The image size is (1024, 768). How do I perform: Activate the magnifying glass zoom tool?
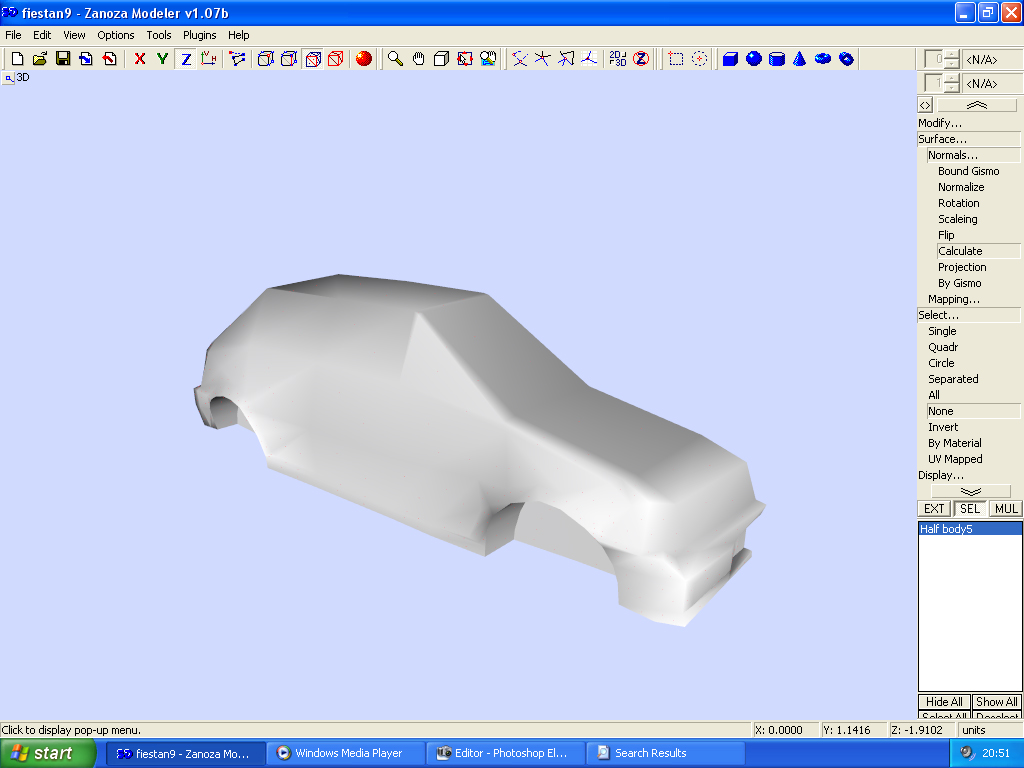click(x=396, y=59)
